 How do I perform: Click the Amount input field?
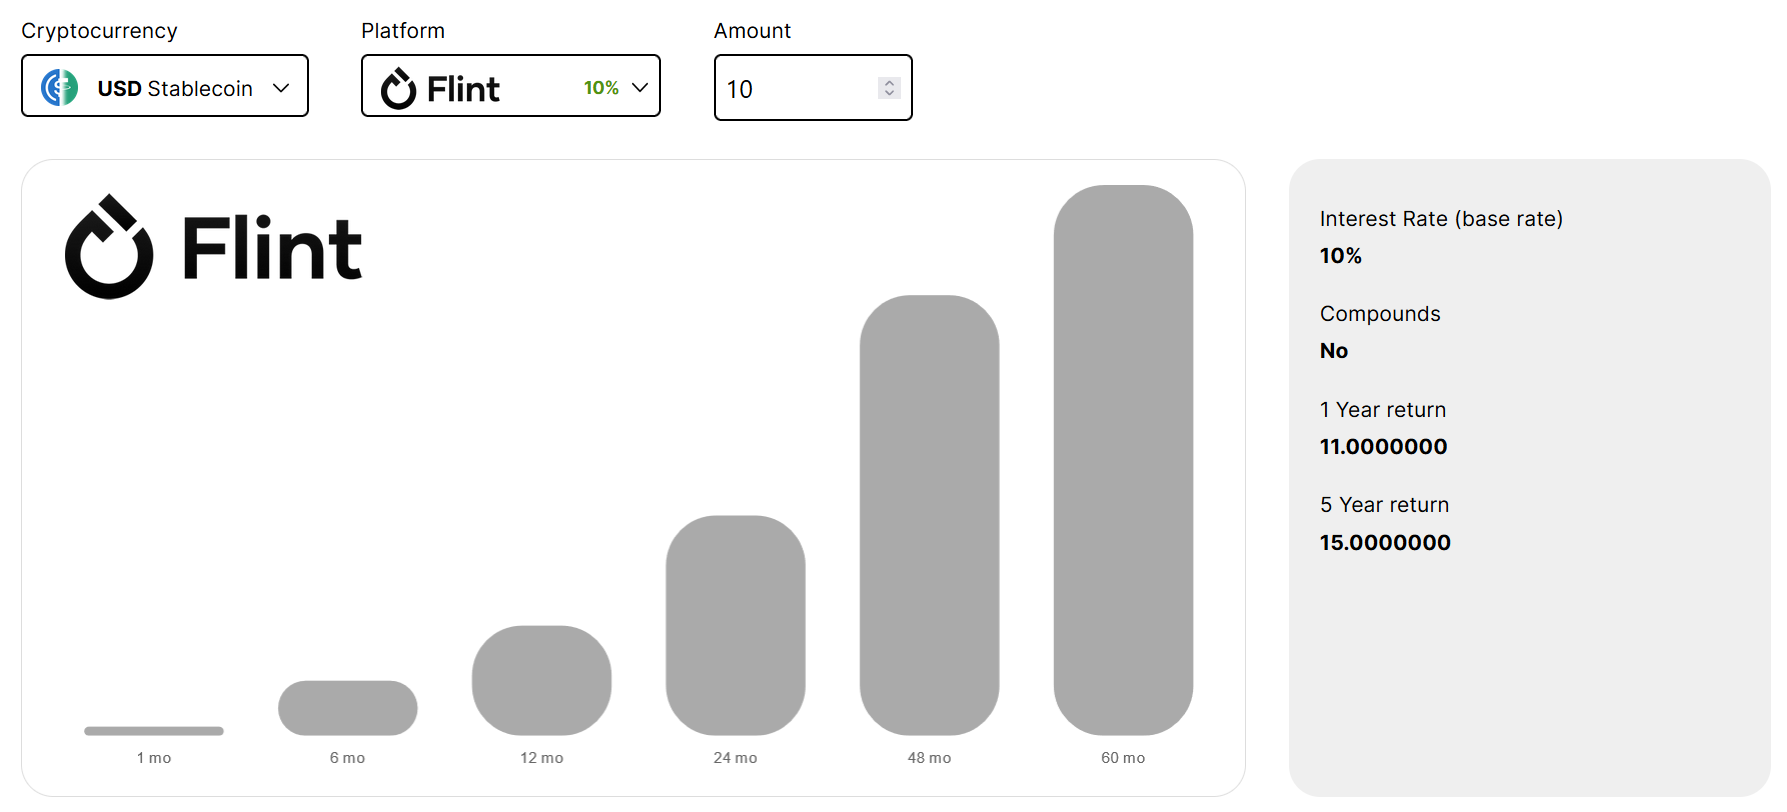click(813, 88)
